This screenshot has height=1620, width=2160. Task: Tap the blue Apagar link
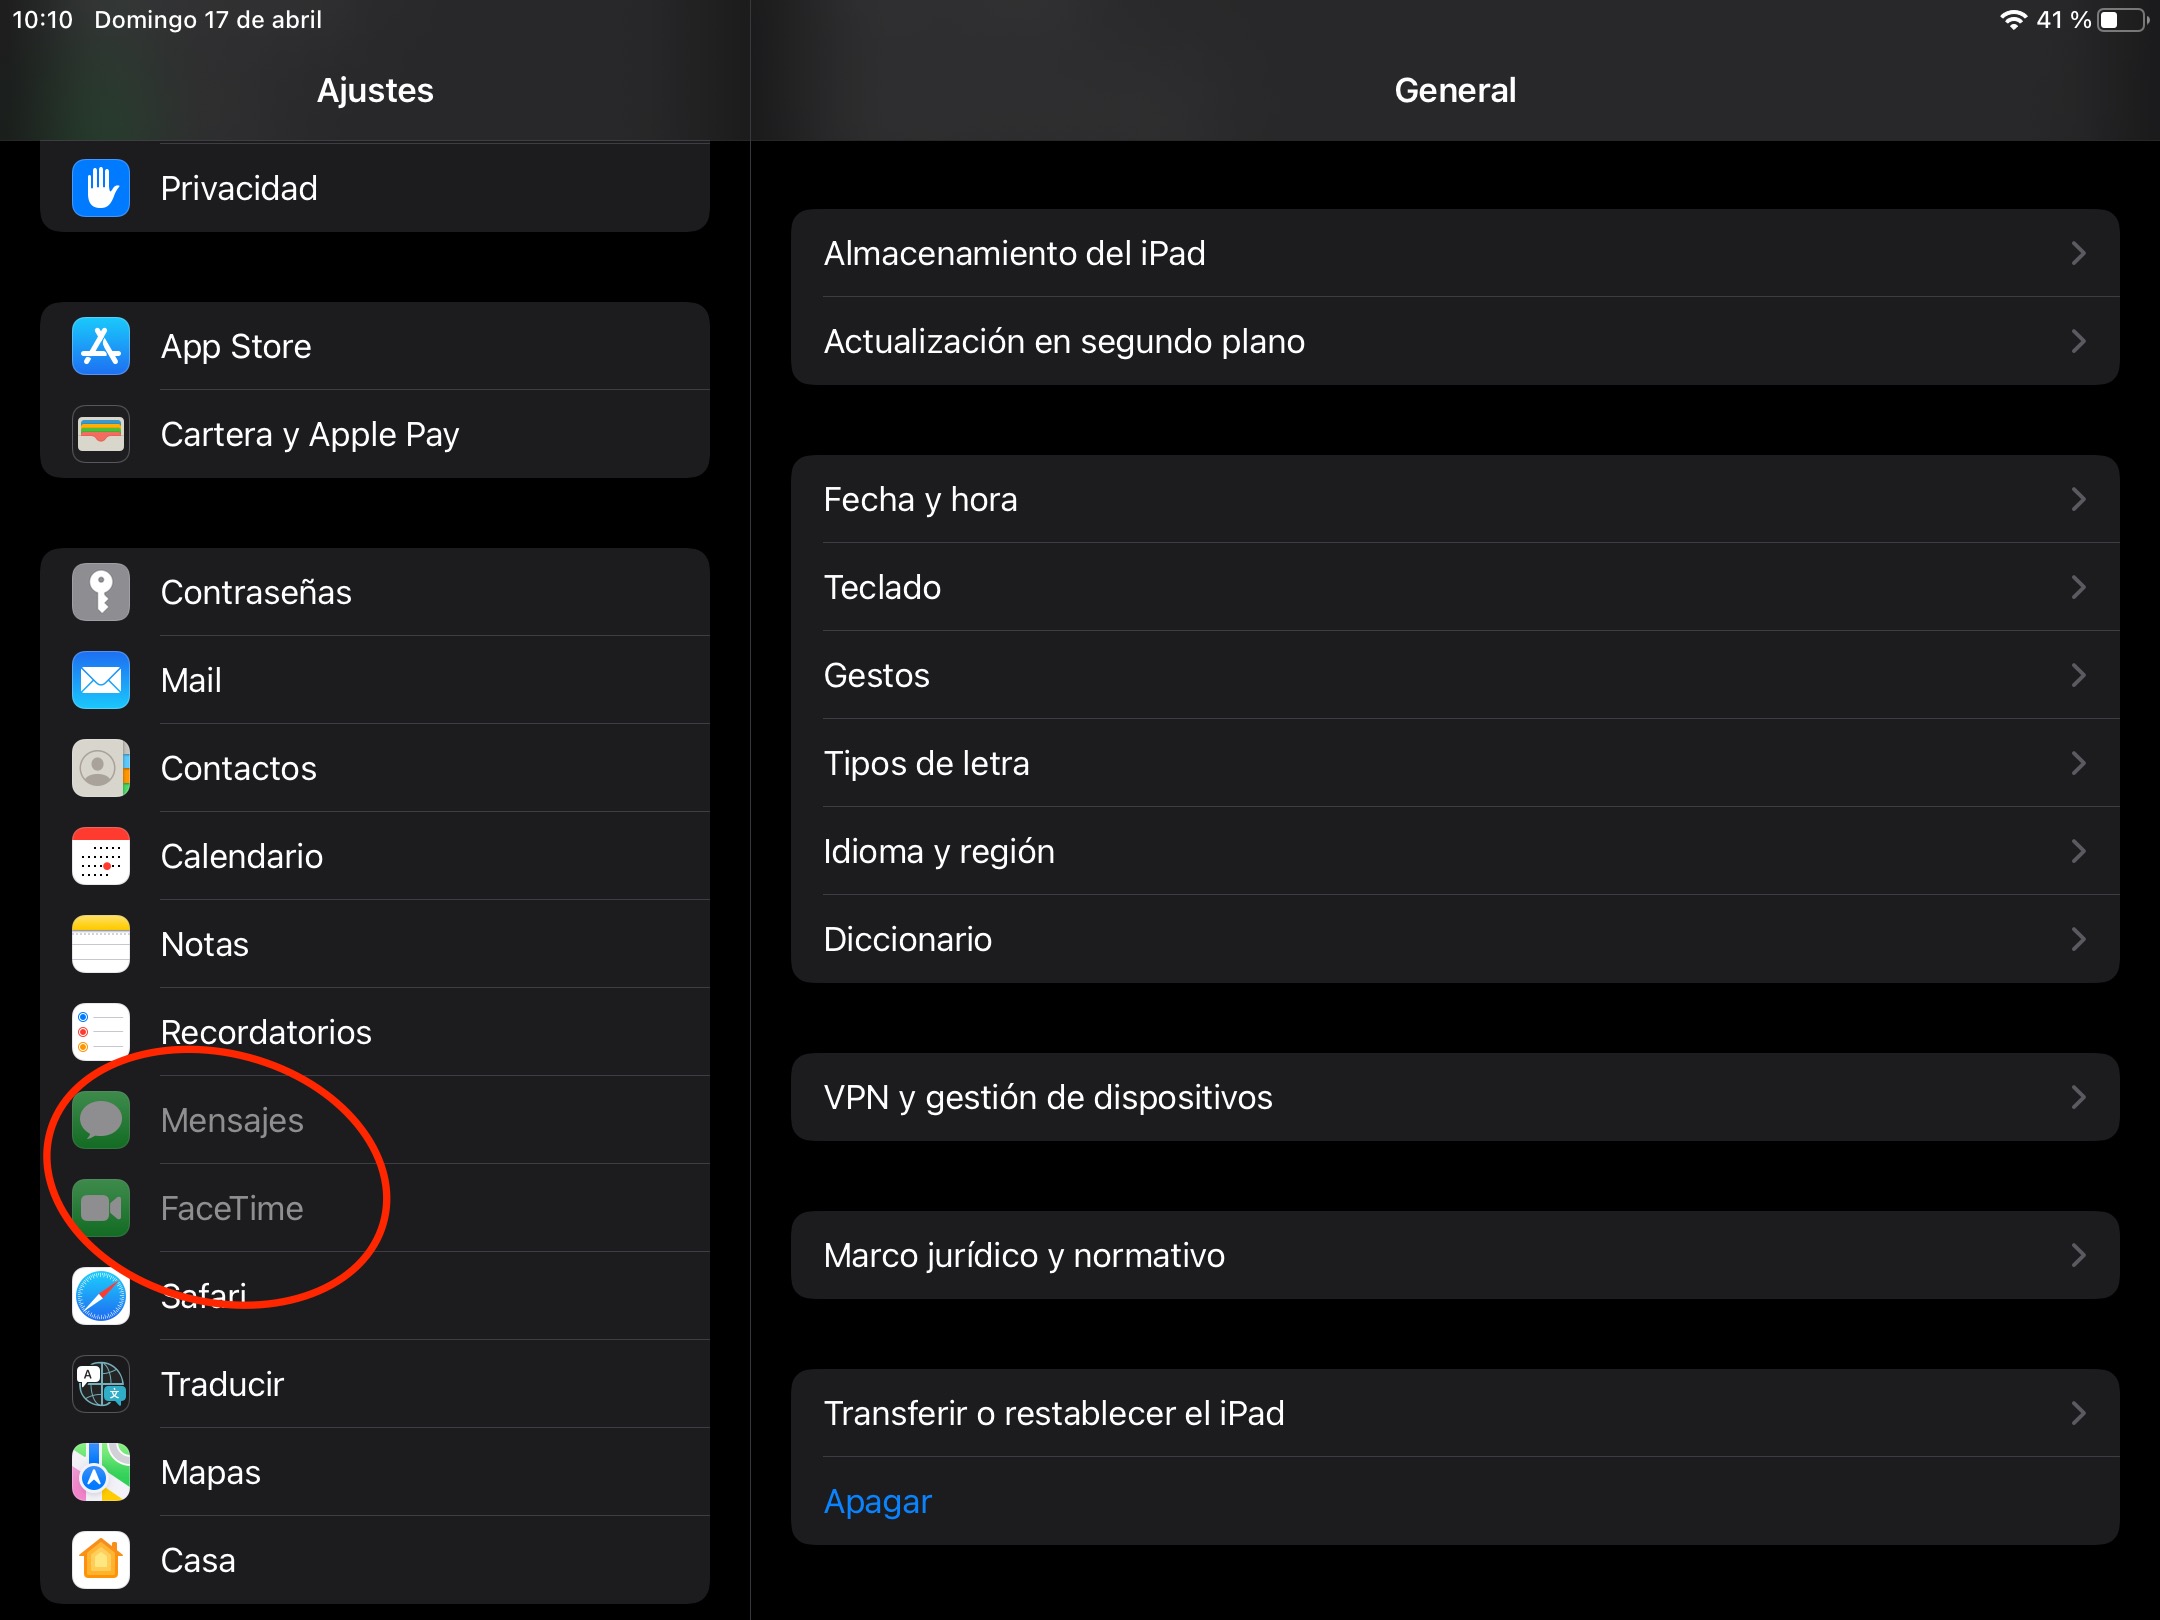click(878, 1501)
